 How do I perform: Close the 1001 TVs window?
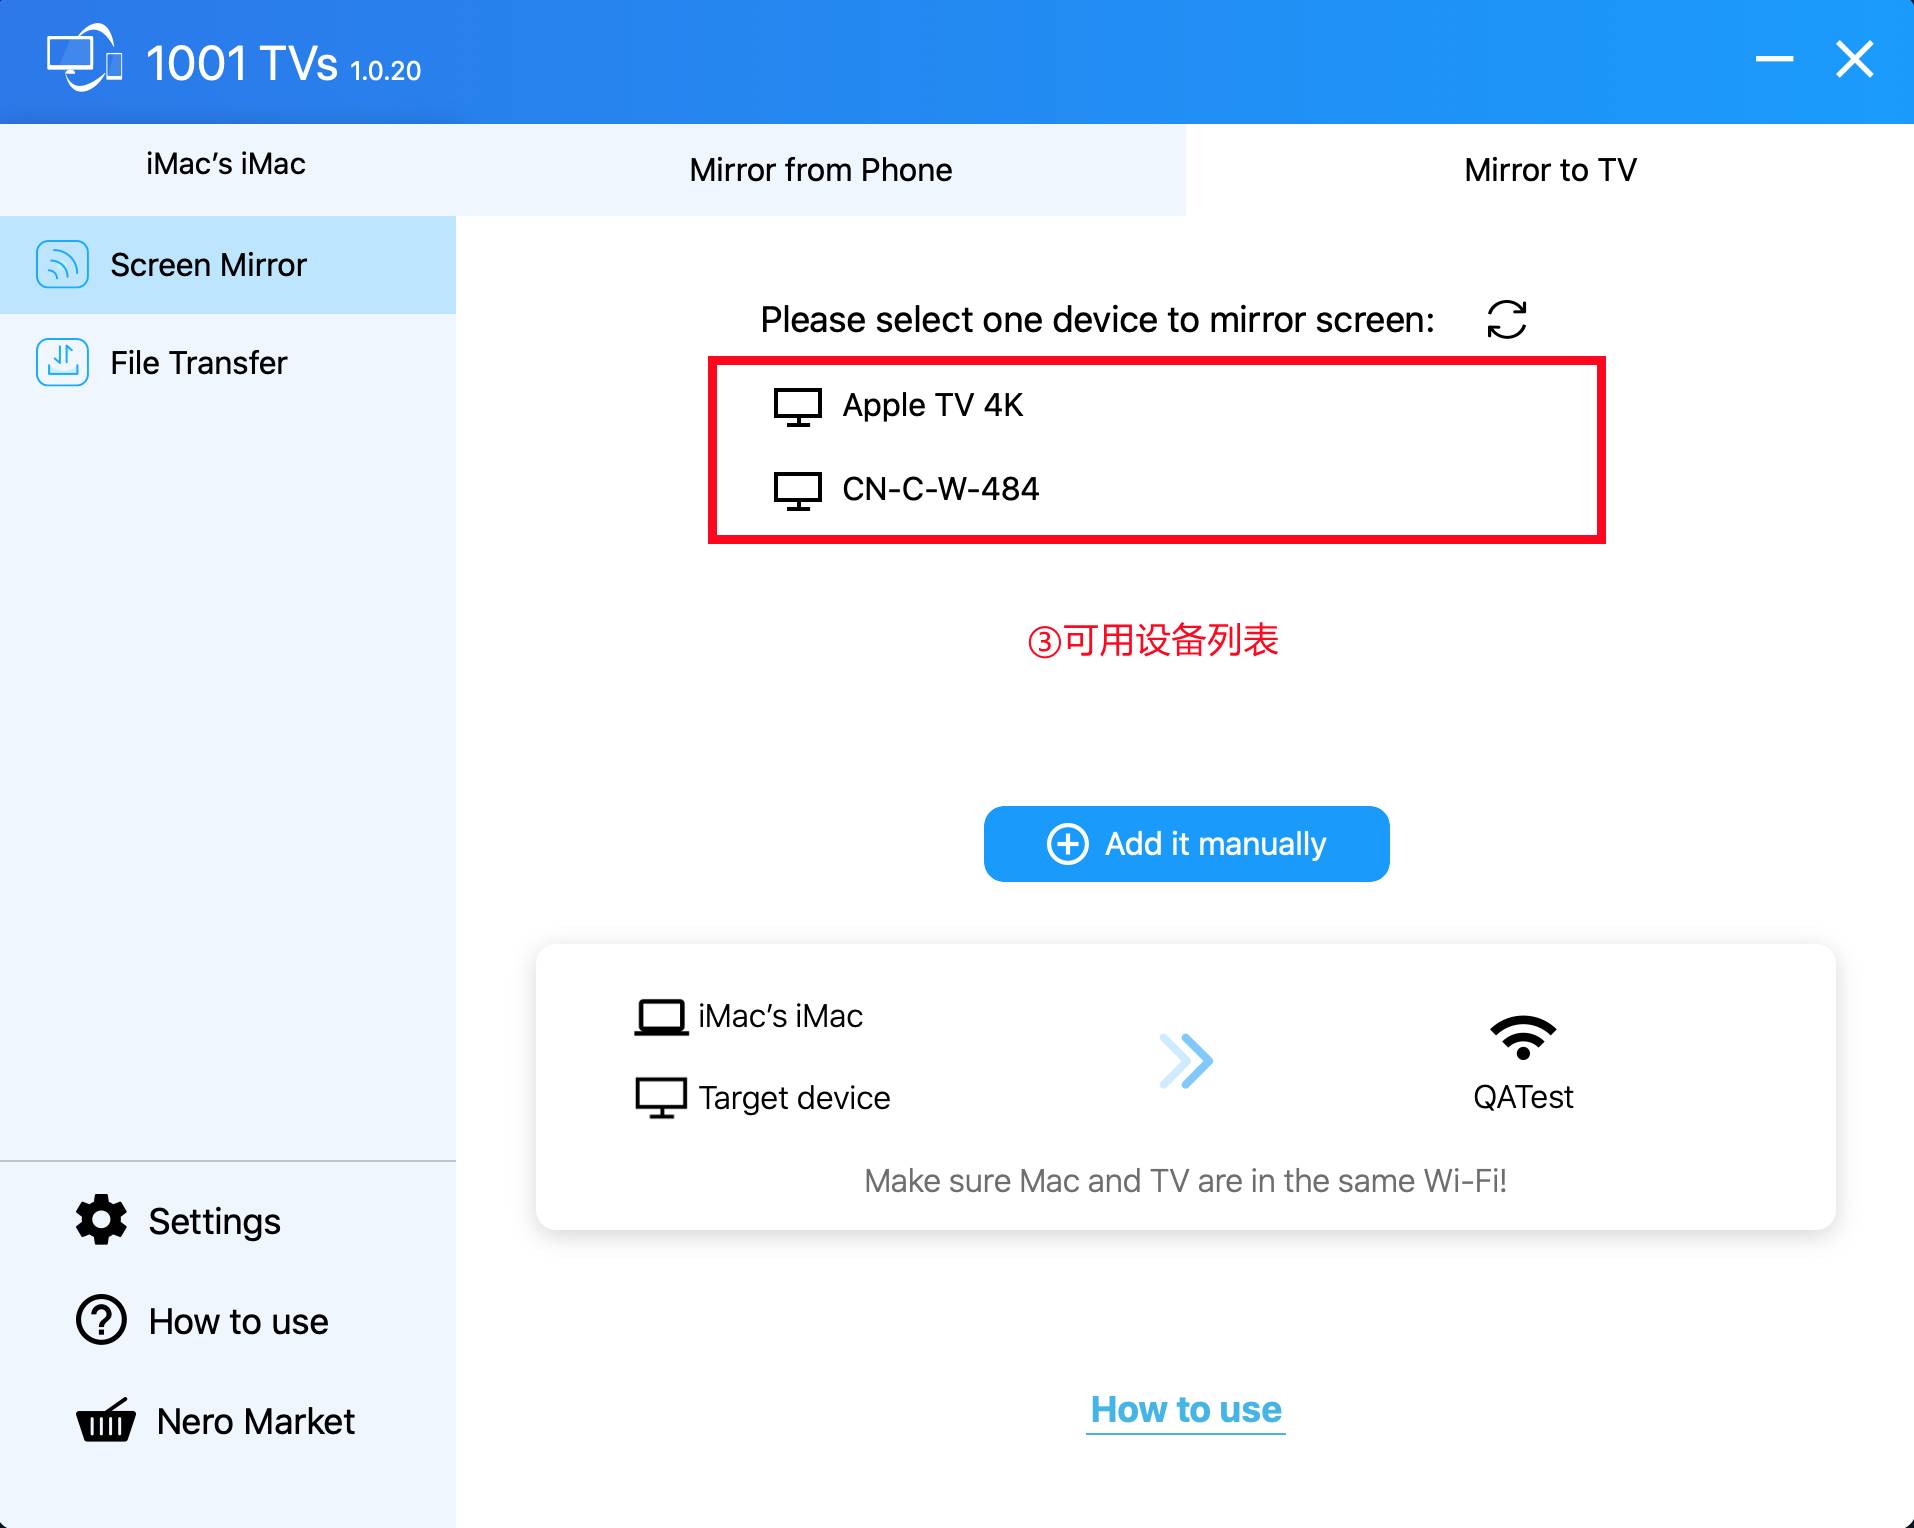1854,59
